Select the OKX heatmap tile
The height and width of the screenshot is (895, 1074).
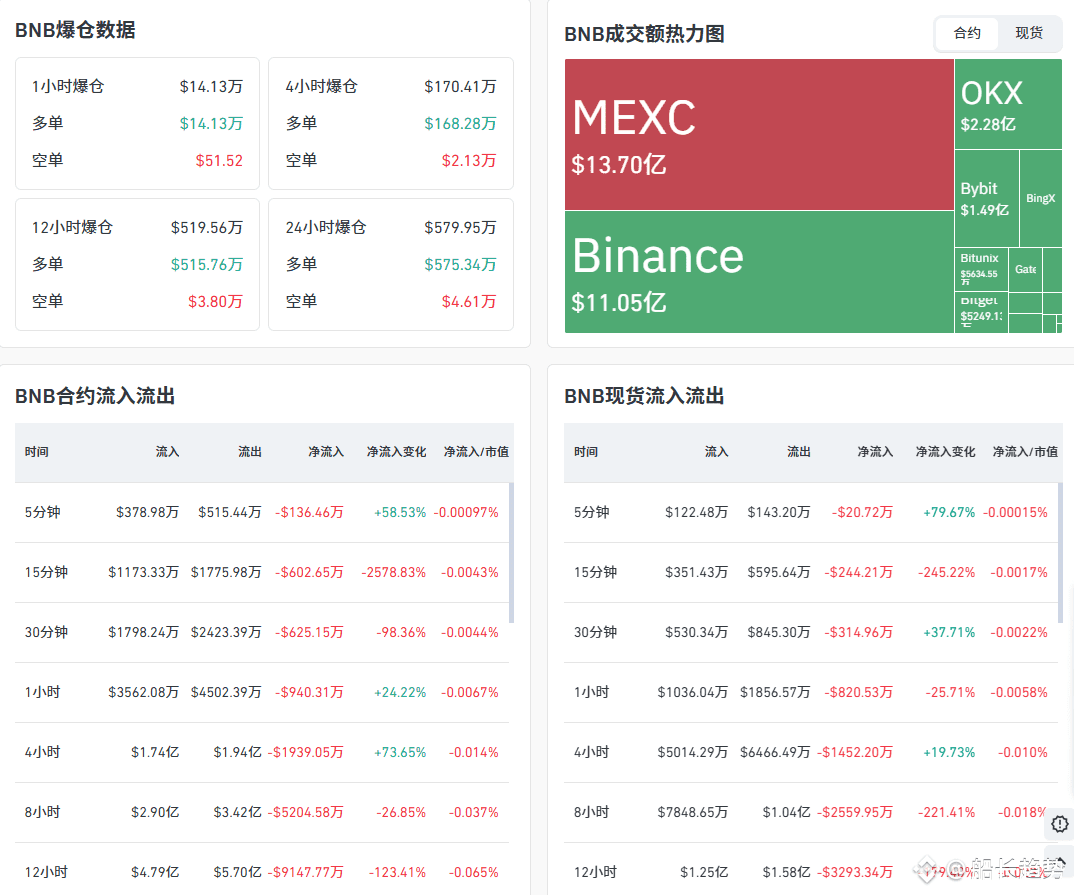[1008, 104]
